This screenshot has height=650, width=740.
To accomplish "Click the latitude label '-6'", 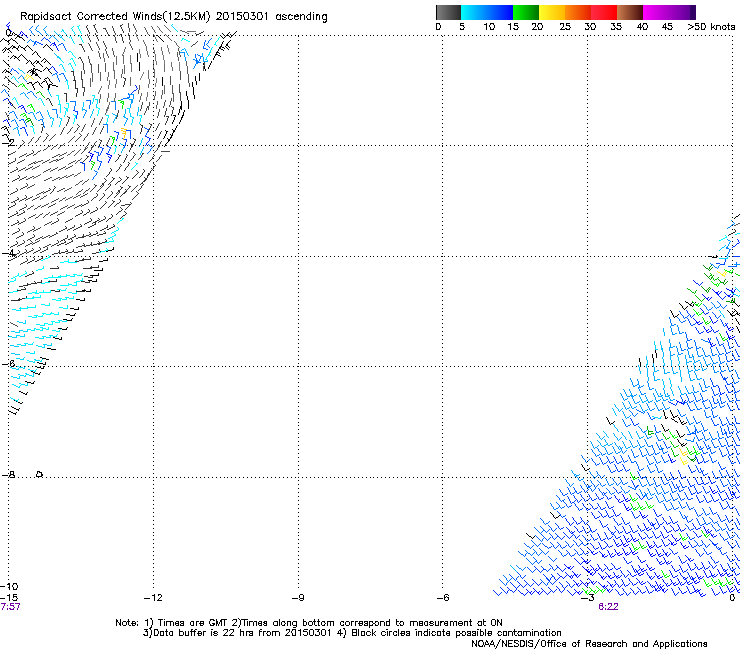I will pos(8,363).
